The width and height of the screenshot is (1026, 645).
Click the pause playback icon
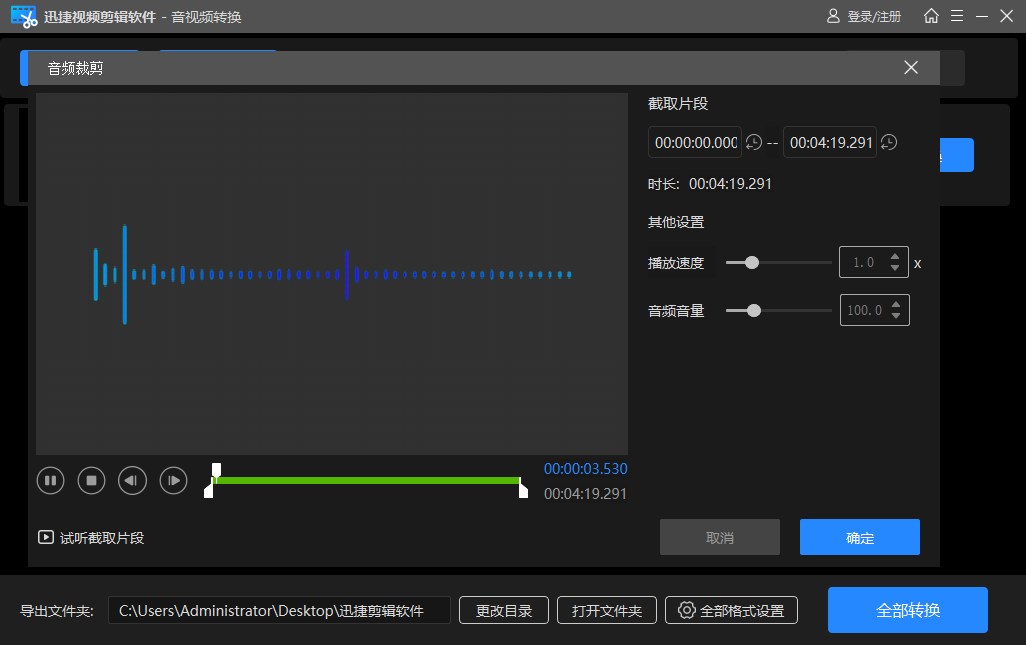click(50, 480)
